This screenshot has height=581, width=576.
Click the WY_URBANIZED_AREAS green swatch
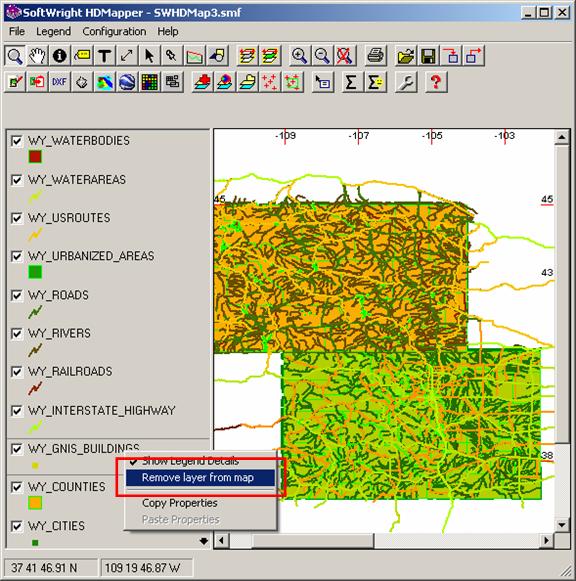[35, 272]
